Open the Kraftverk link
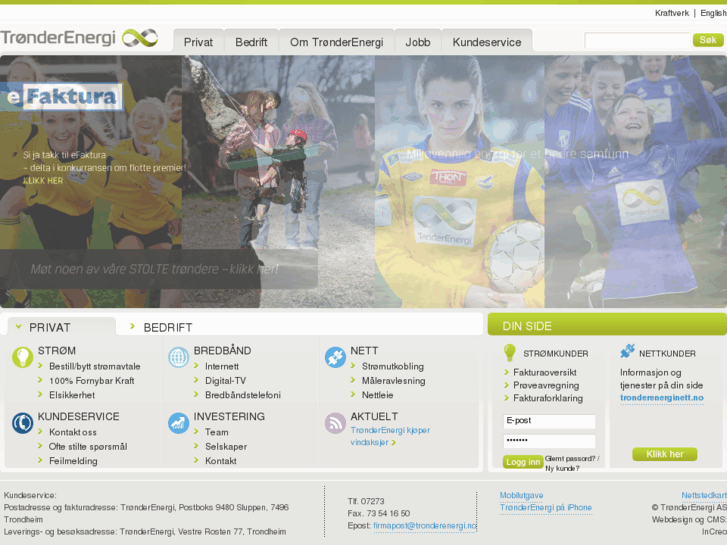 tap(672, 13)
